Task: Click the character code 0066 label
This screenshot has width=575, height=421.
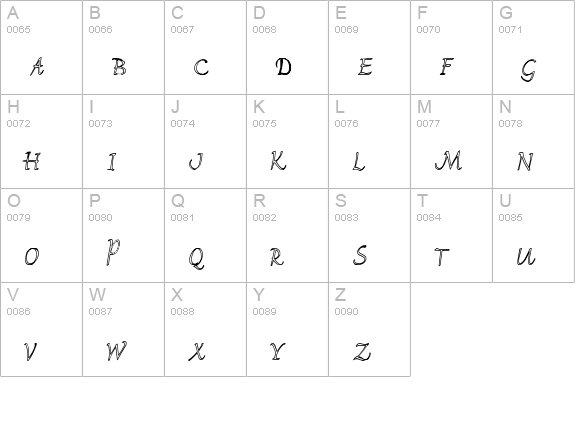Action: coord(100,30)
